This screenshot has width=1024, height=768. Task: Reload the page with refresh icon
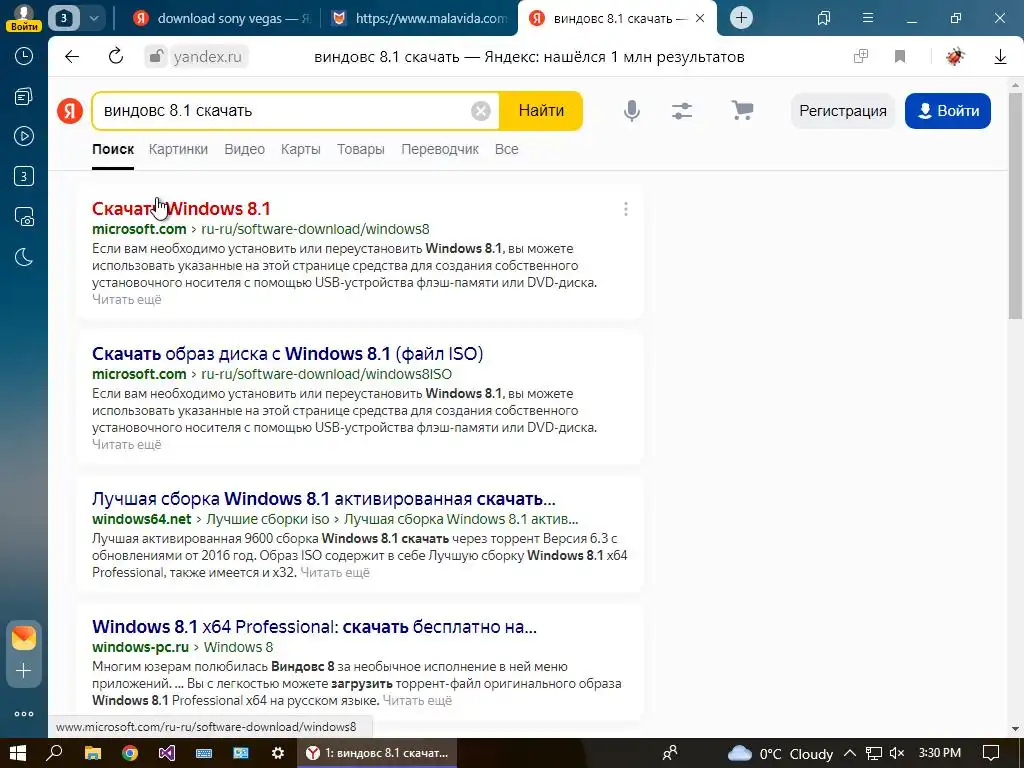[116, 57]
